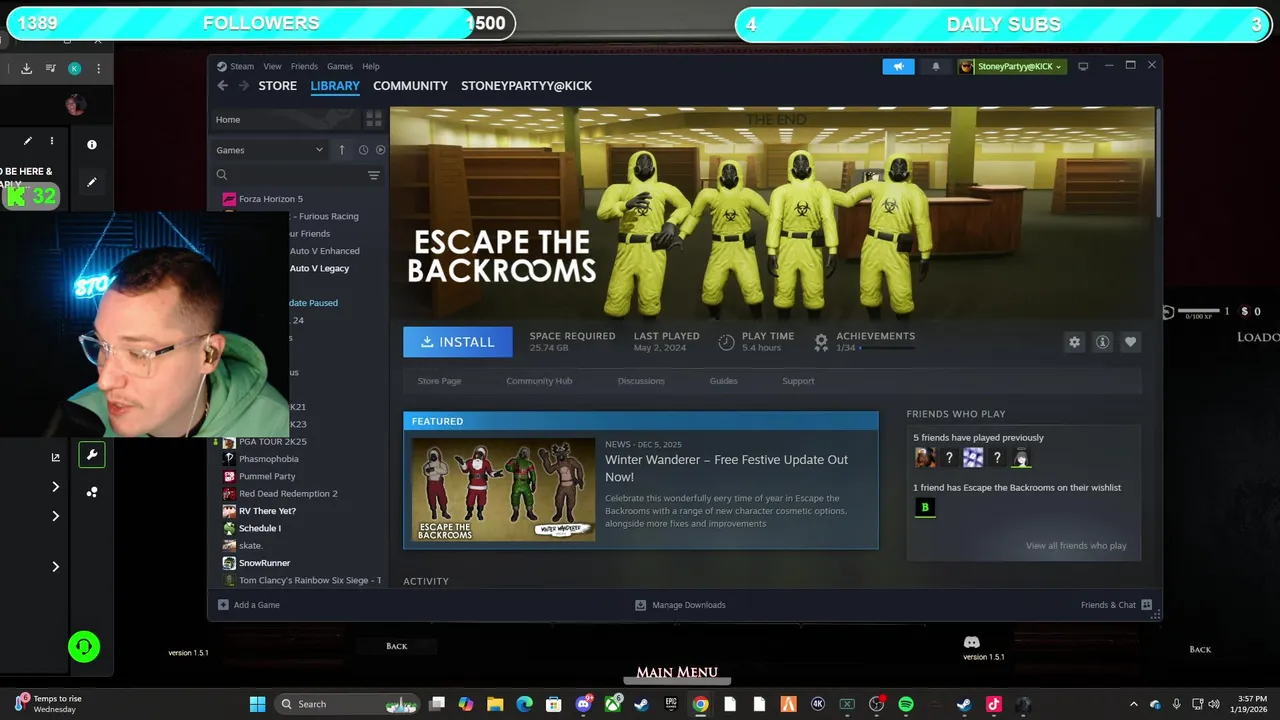1280x720 pixels.
Task: Open Steam Big Picture mode icon
Action: click(1083, 66)
